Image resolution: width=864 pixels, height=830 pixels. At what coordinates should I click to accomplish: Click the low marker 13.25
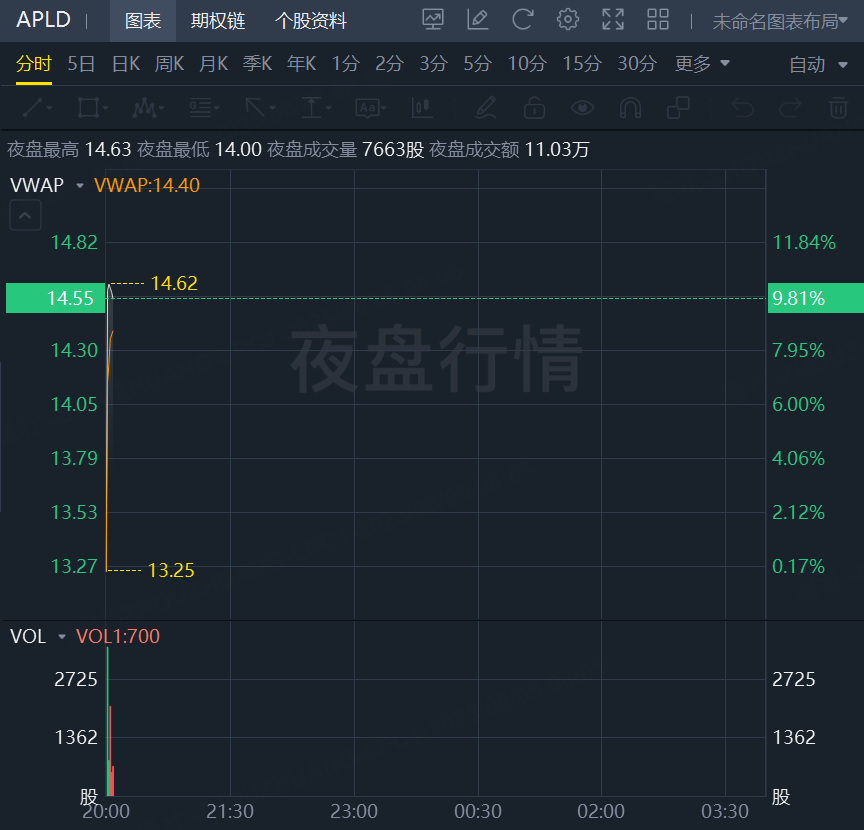point(171,570)
